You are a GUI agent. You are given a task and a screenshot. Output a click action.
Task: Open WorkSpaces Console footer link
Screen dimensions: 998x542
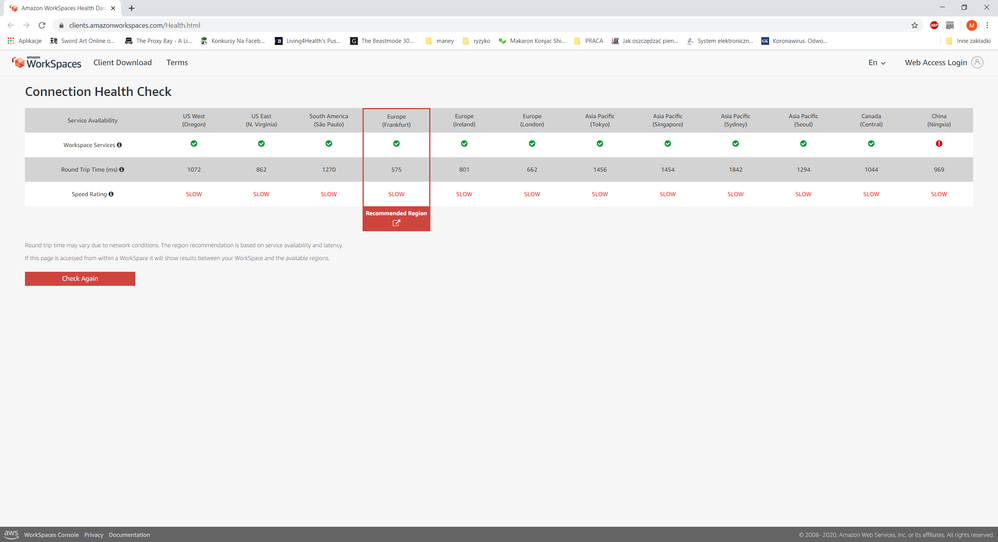[51, 535]
